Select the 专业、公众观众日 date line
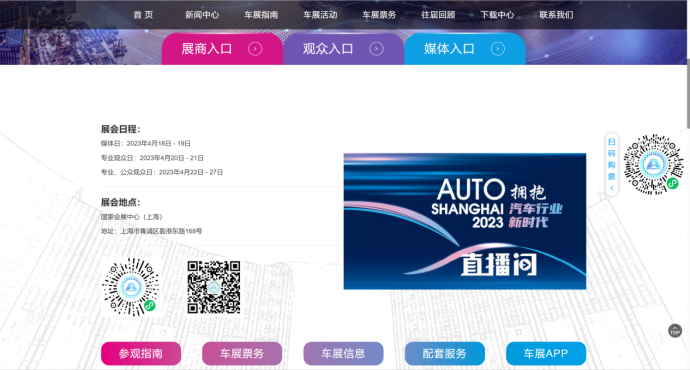This screenshot has width=690, height=370. coord(162,172)
